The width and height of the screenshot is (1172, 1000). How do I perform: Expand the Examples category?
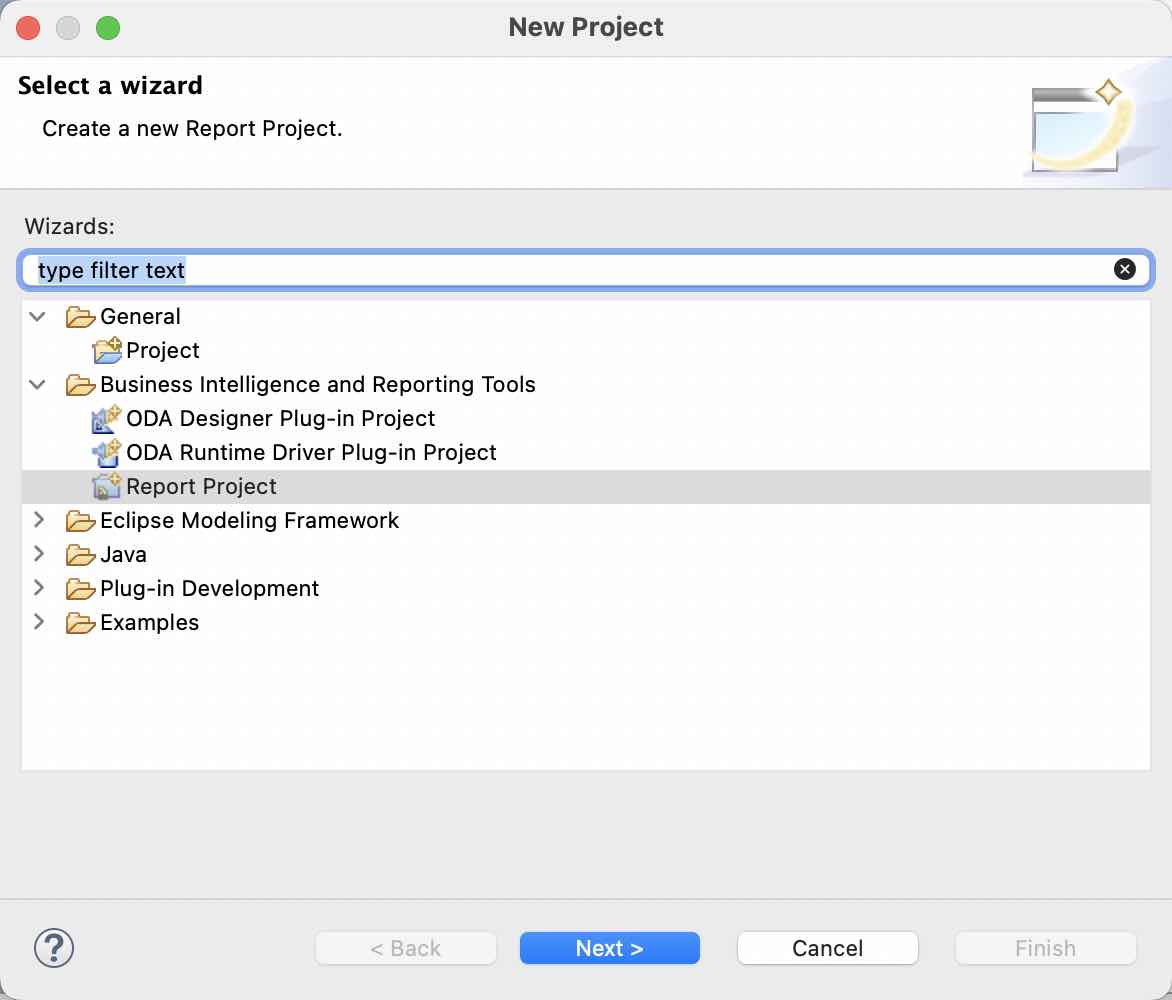(39, 622)
